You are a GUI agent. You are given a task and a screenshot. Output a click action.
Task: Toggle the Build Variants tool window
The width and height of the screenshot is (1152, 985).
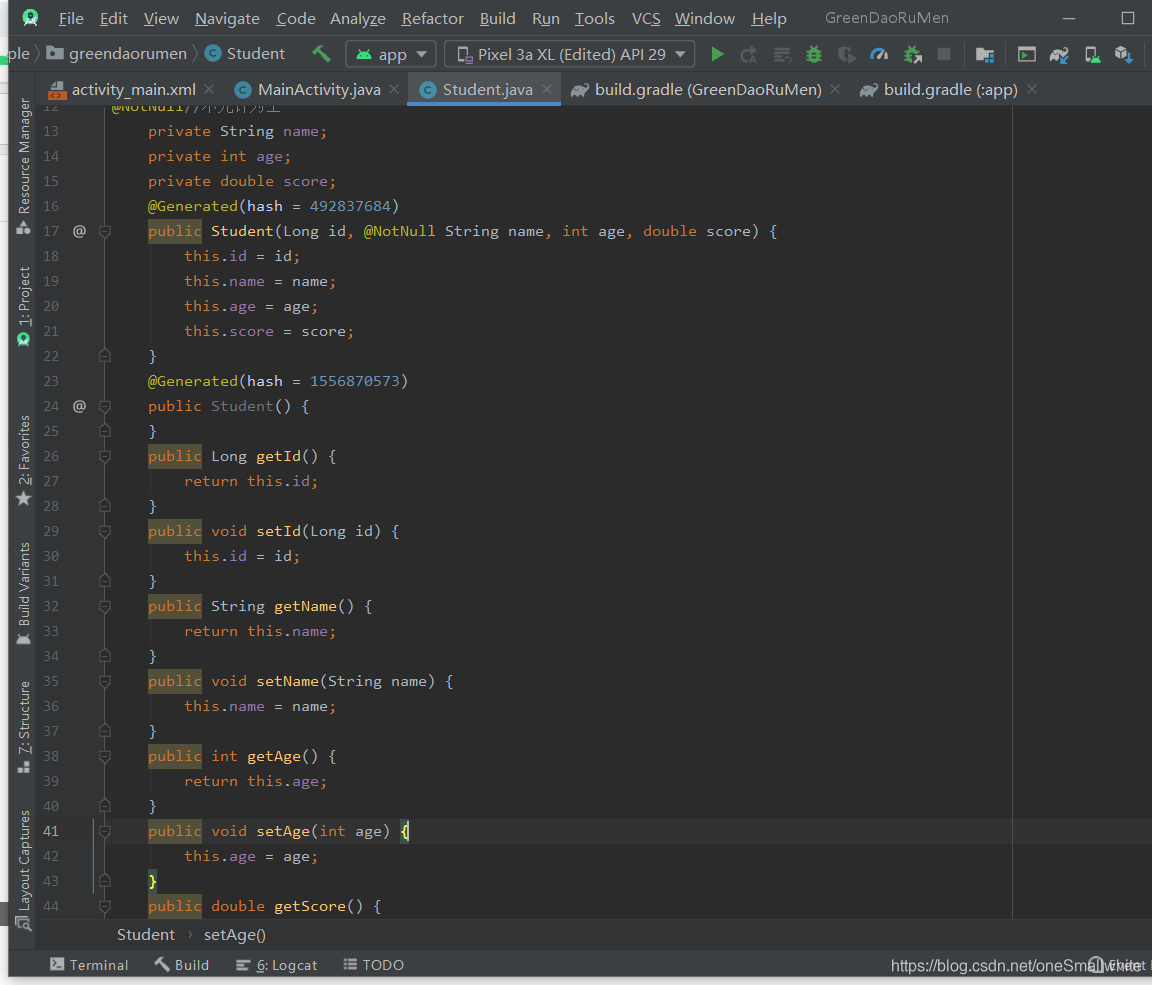pos(24,593)
